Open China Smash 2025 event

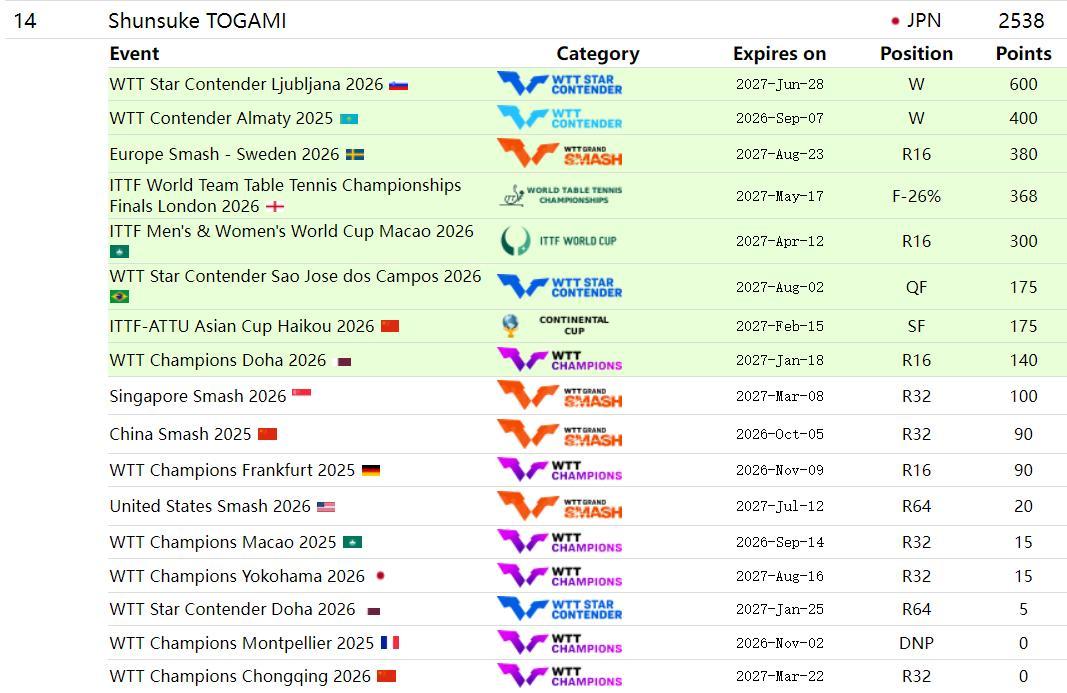180,434
